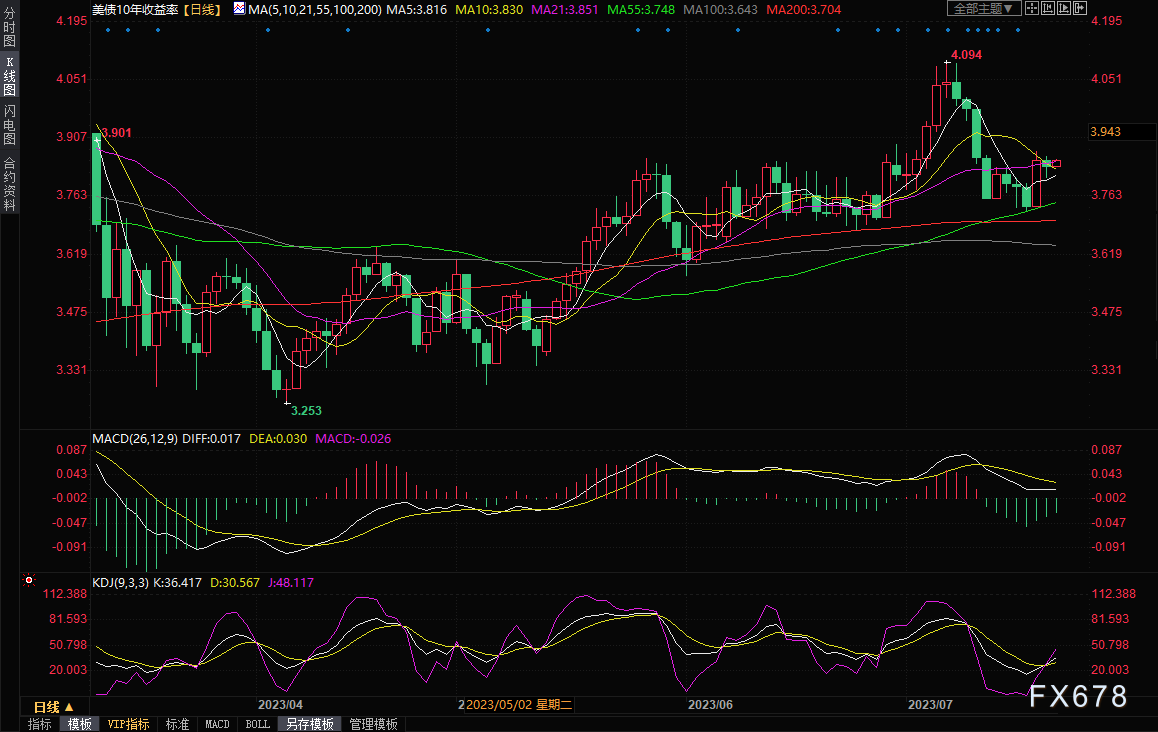Viewport: 1158px width, 732px height.
Task: Click the 3.901 starting price label
Action: click(x=116, y=133)
